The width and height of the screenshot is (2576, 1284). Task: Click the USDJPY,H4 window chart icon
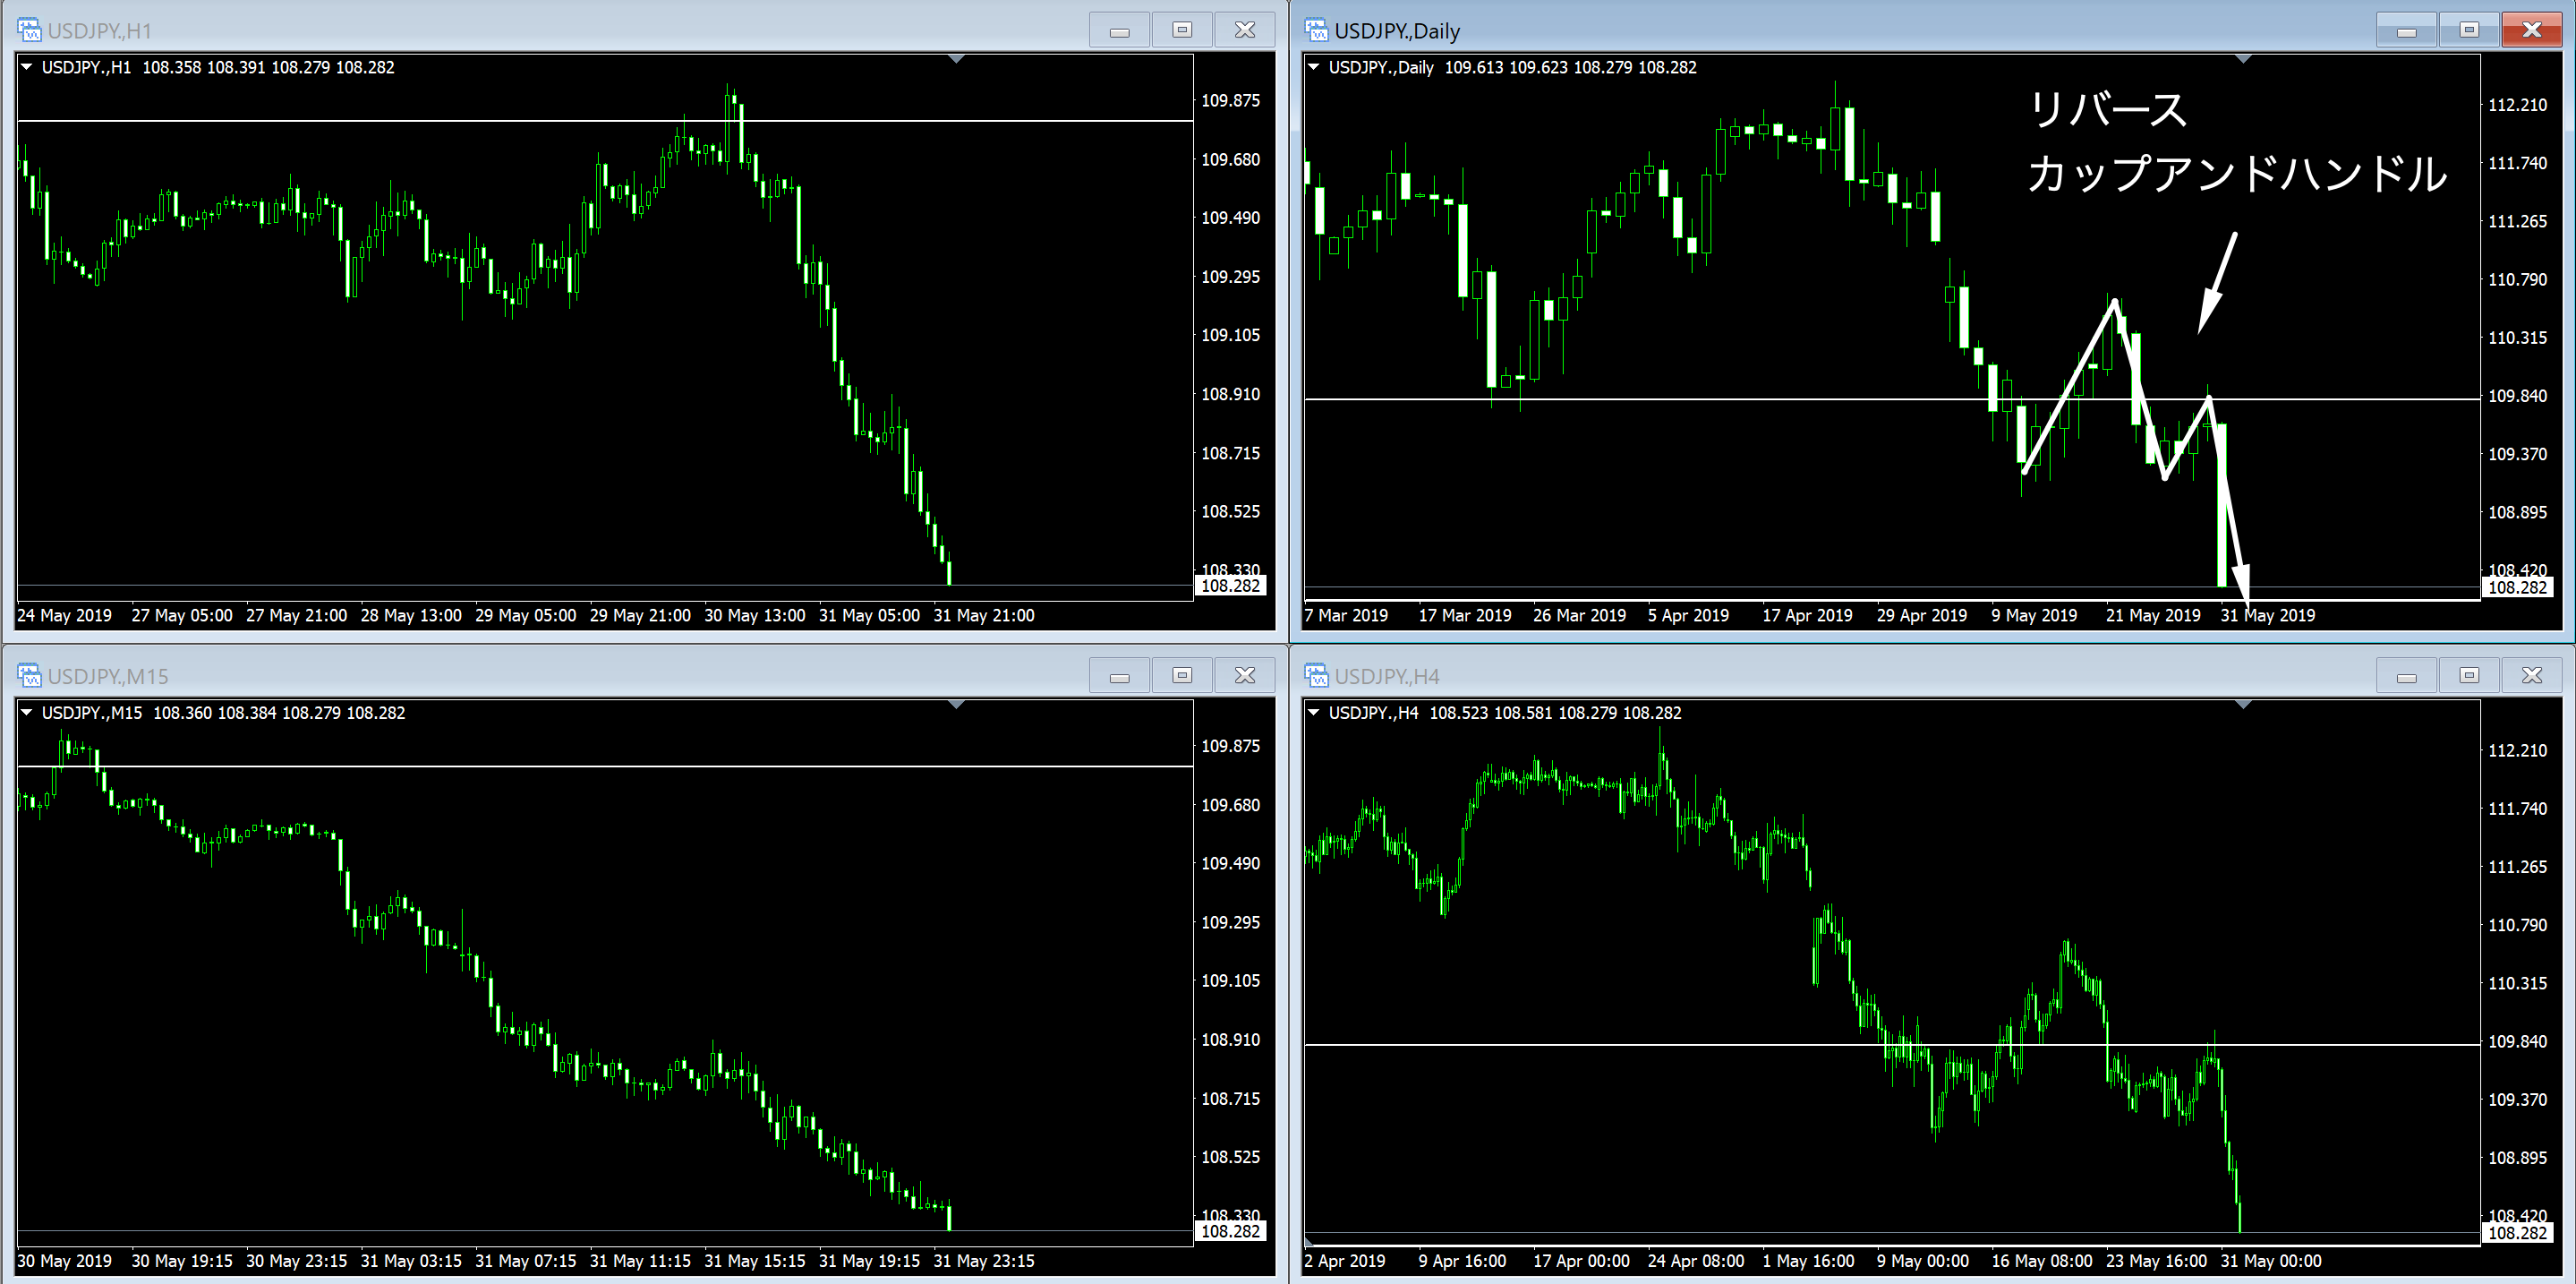pos(1316,676)
